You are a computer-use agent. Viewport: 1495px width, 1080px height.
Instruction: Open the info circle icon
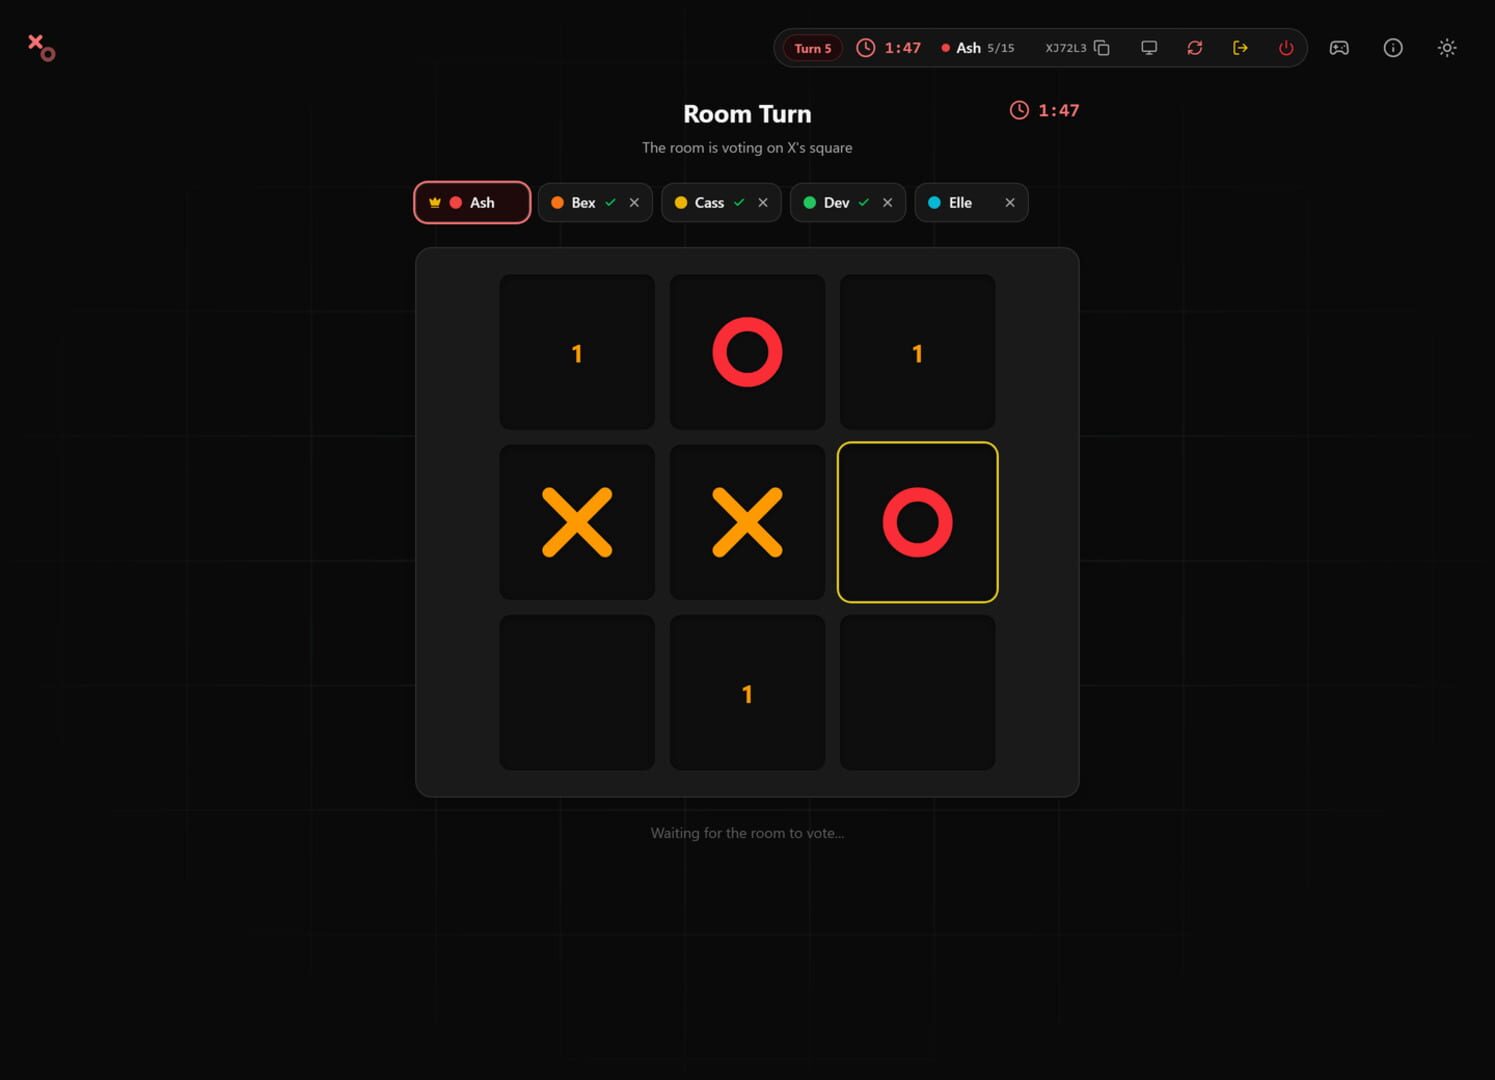click(x=1393, y=48)
